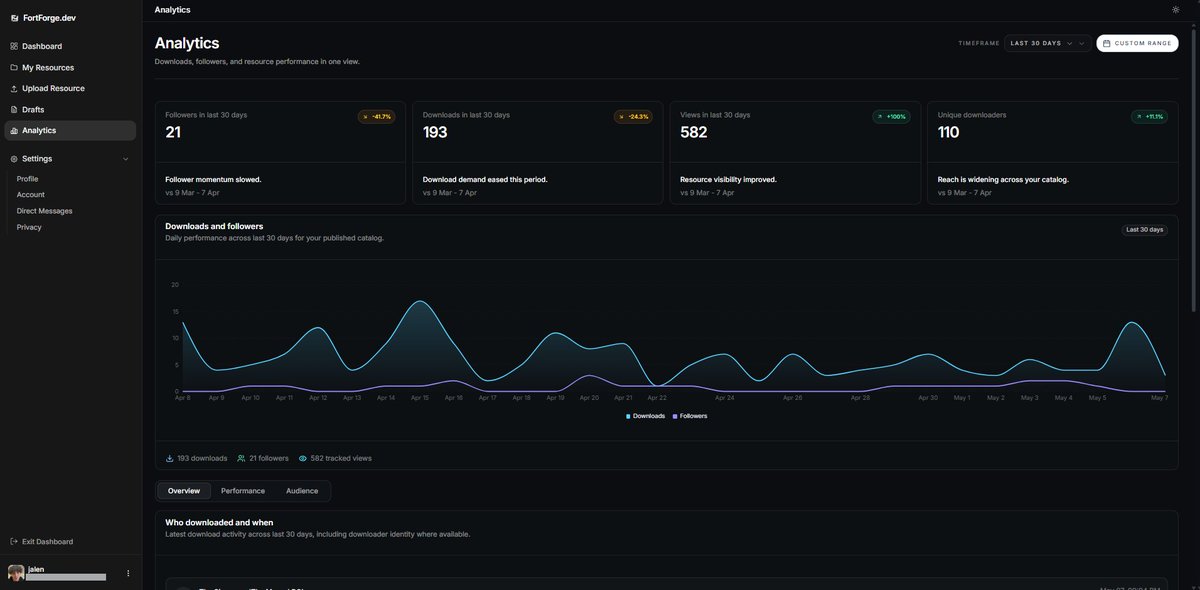Screen dimensions: 1200x590
Task: Click 'Follower momentum slowed.' text
Action: (213, 180)
